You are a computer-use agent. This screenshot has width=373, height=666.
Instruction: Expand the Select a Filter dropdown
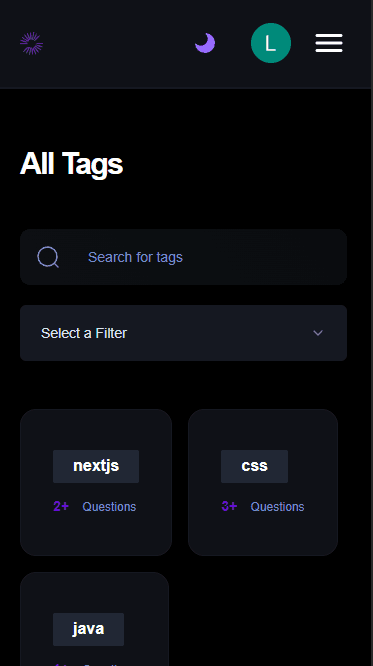[x=184, y=333]
